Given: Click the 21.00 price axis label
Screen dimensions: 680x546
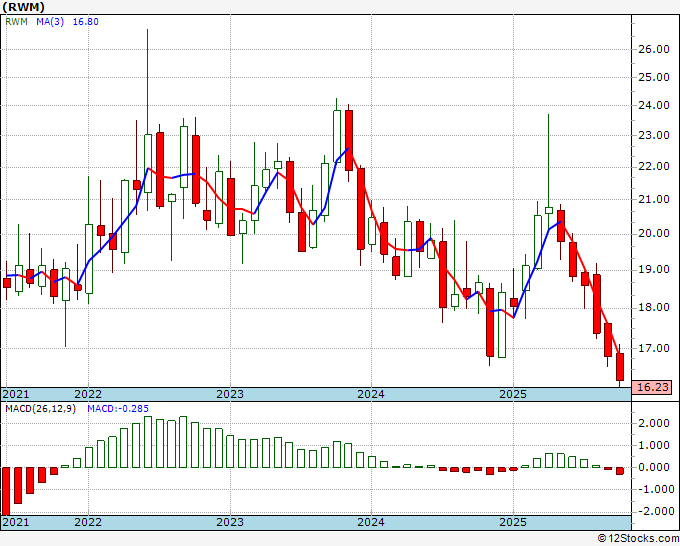Looking at the screenshot, I should point(654,199).
